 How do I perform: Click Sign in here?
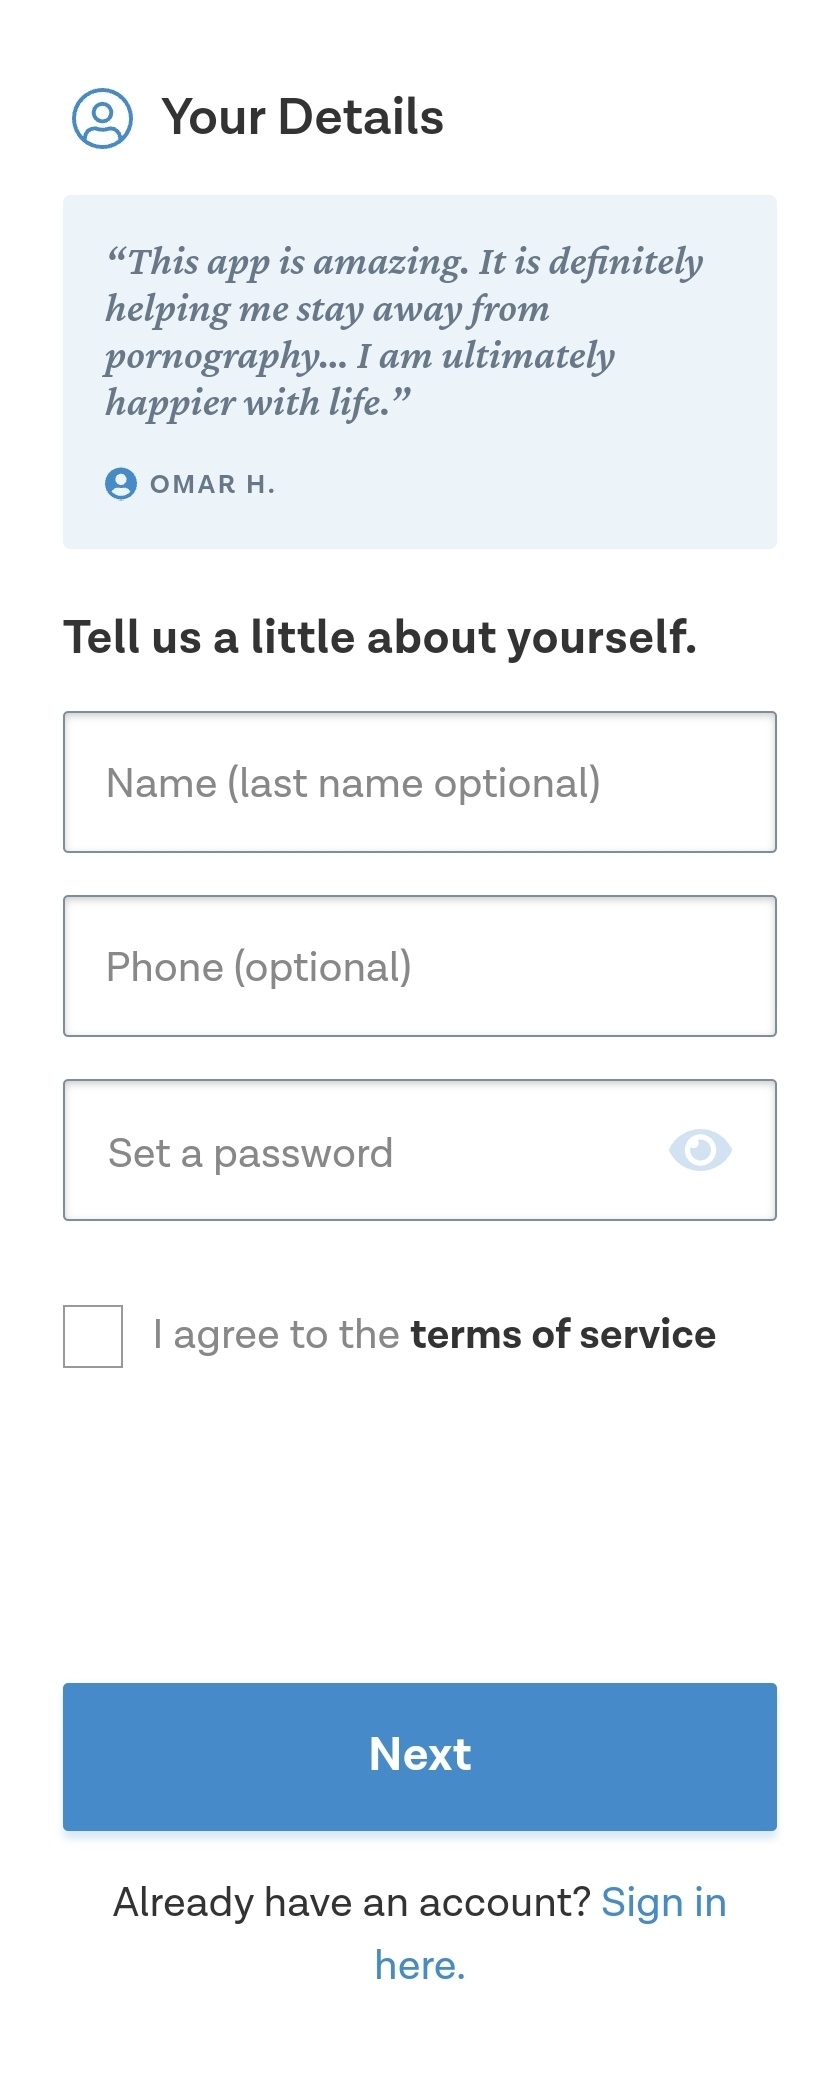[x=664, y=1901]
